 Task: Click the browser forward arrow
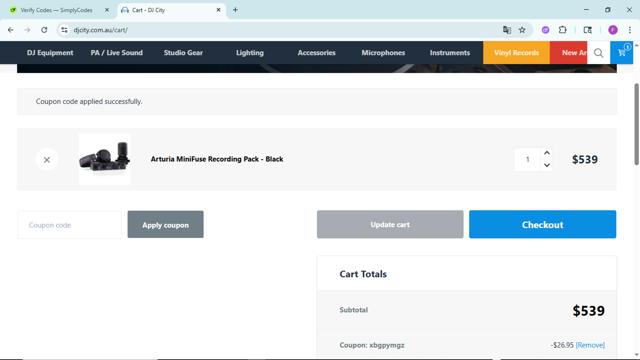click(27, 30)
